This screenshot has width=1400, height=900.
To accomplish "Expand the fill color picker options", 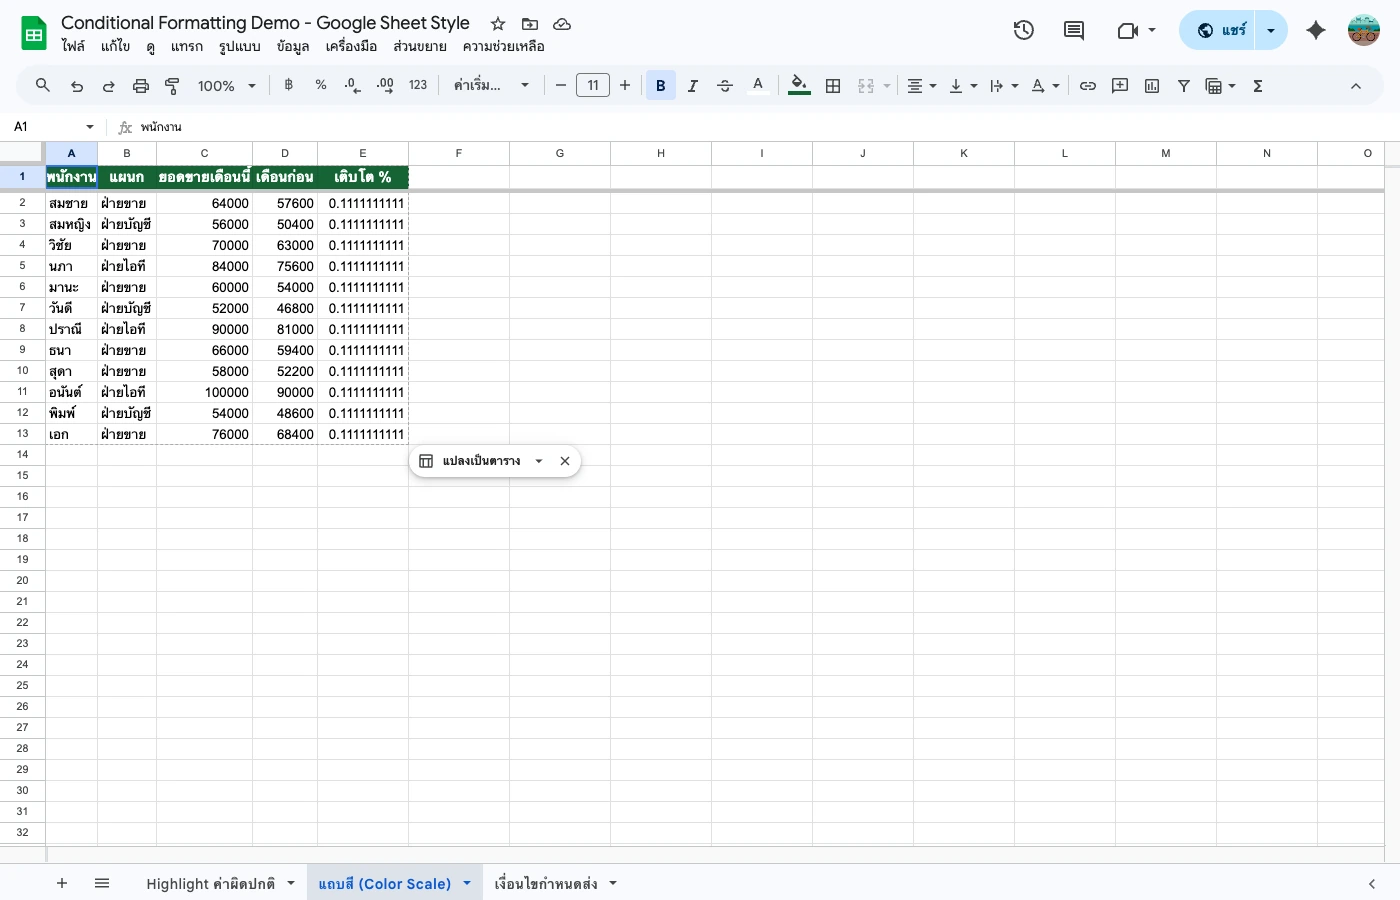I will pos(798,85).
